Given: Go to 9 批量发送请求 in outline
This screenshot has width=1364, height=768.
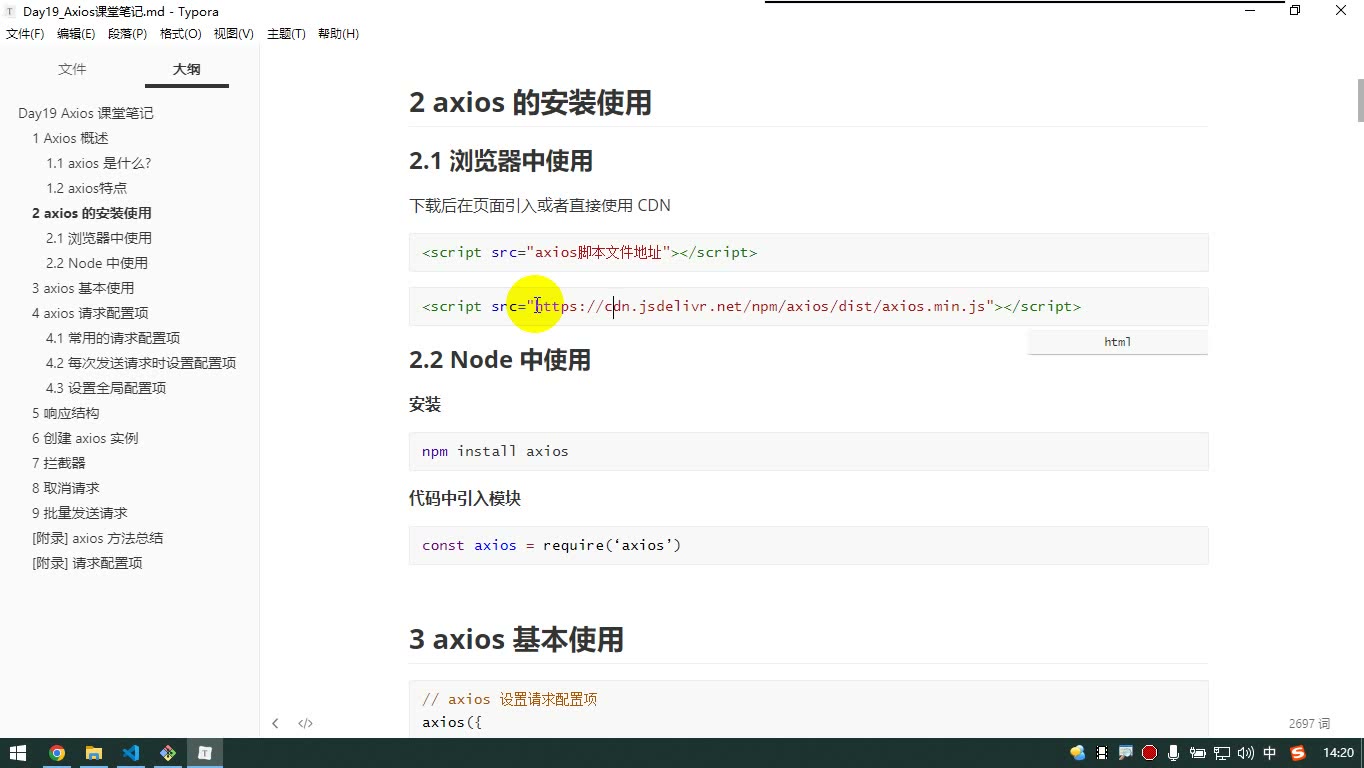Looking at the screenshot, I should (x=80, y=513).
